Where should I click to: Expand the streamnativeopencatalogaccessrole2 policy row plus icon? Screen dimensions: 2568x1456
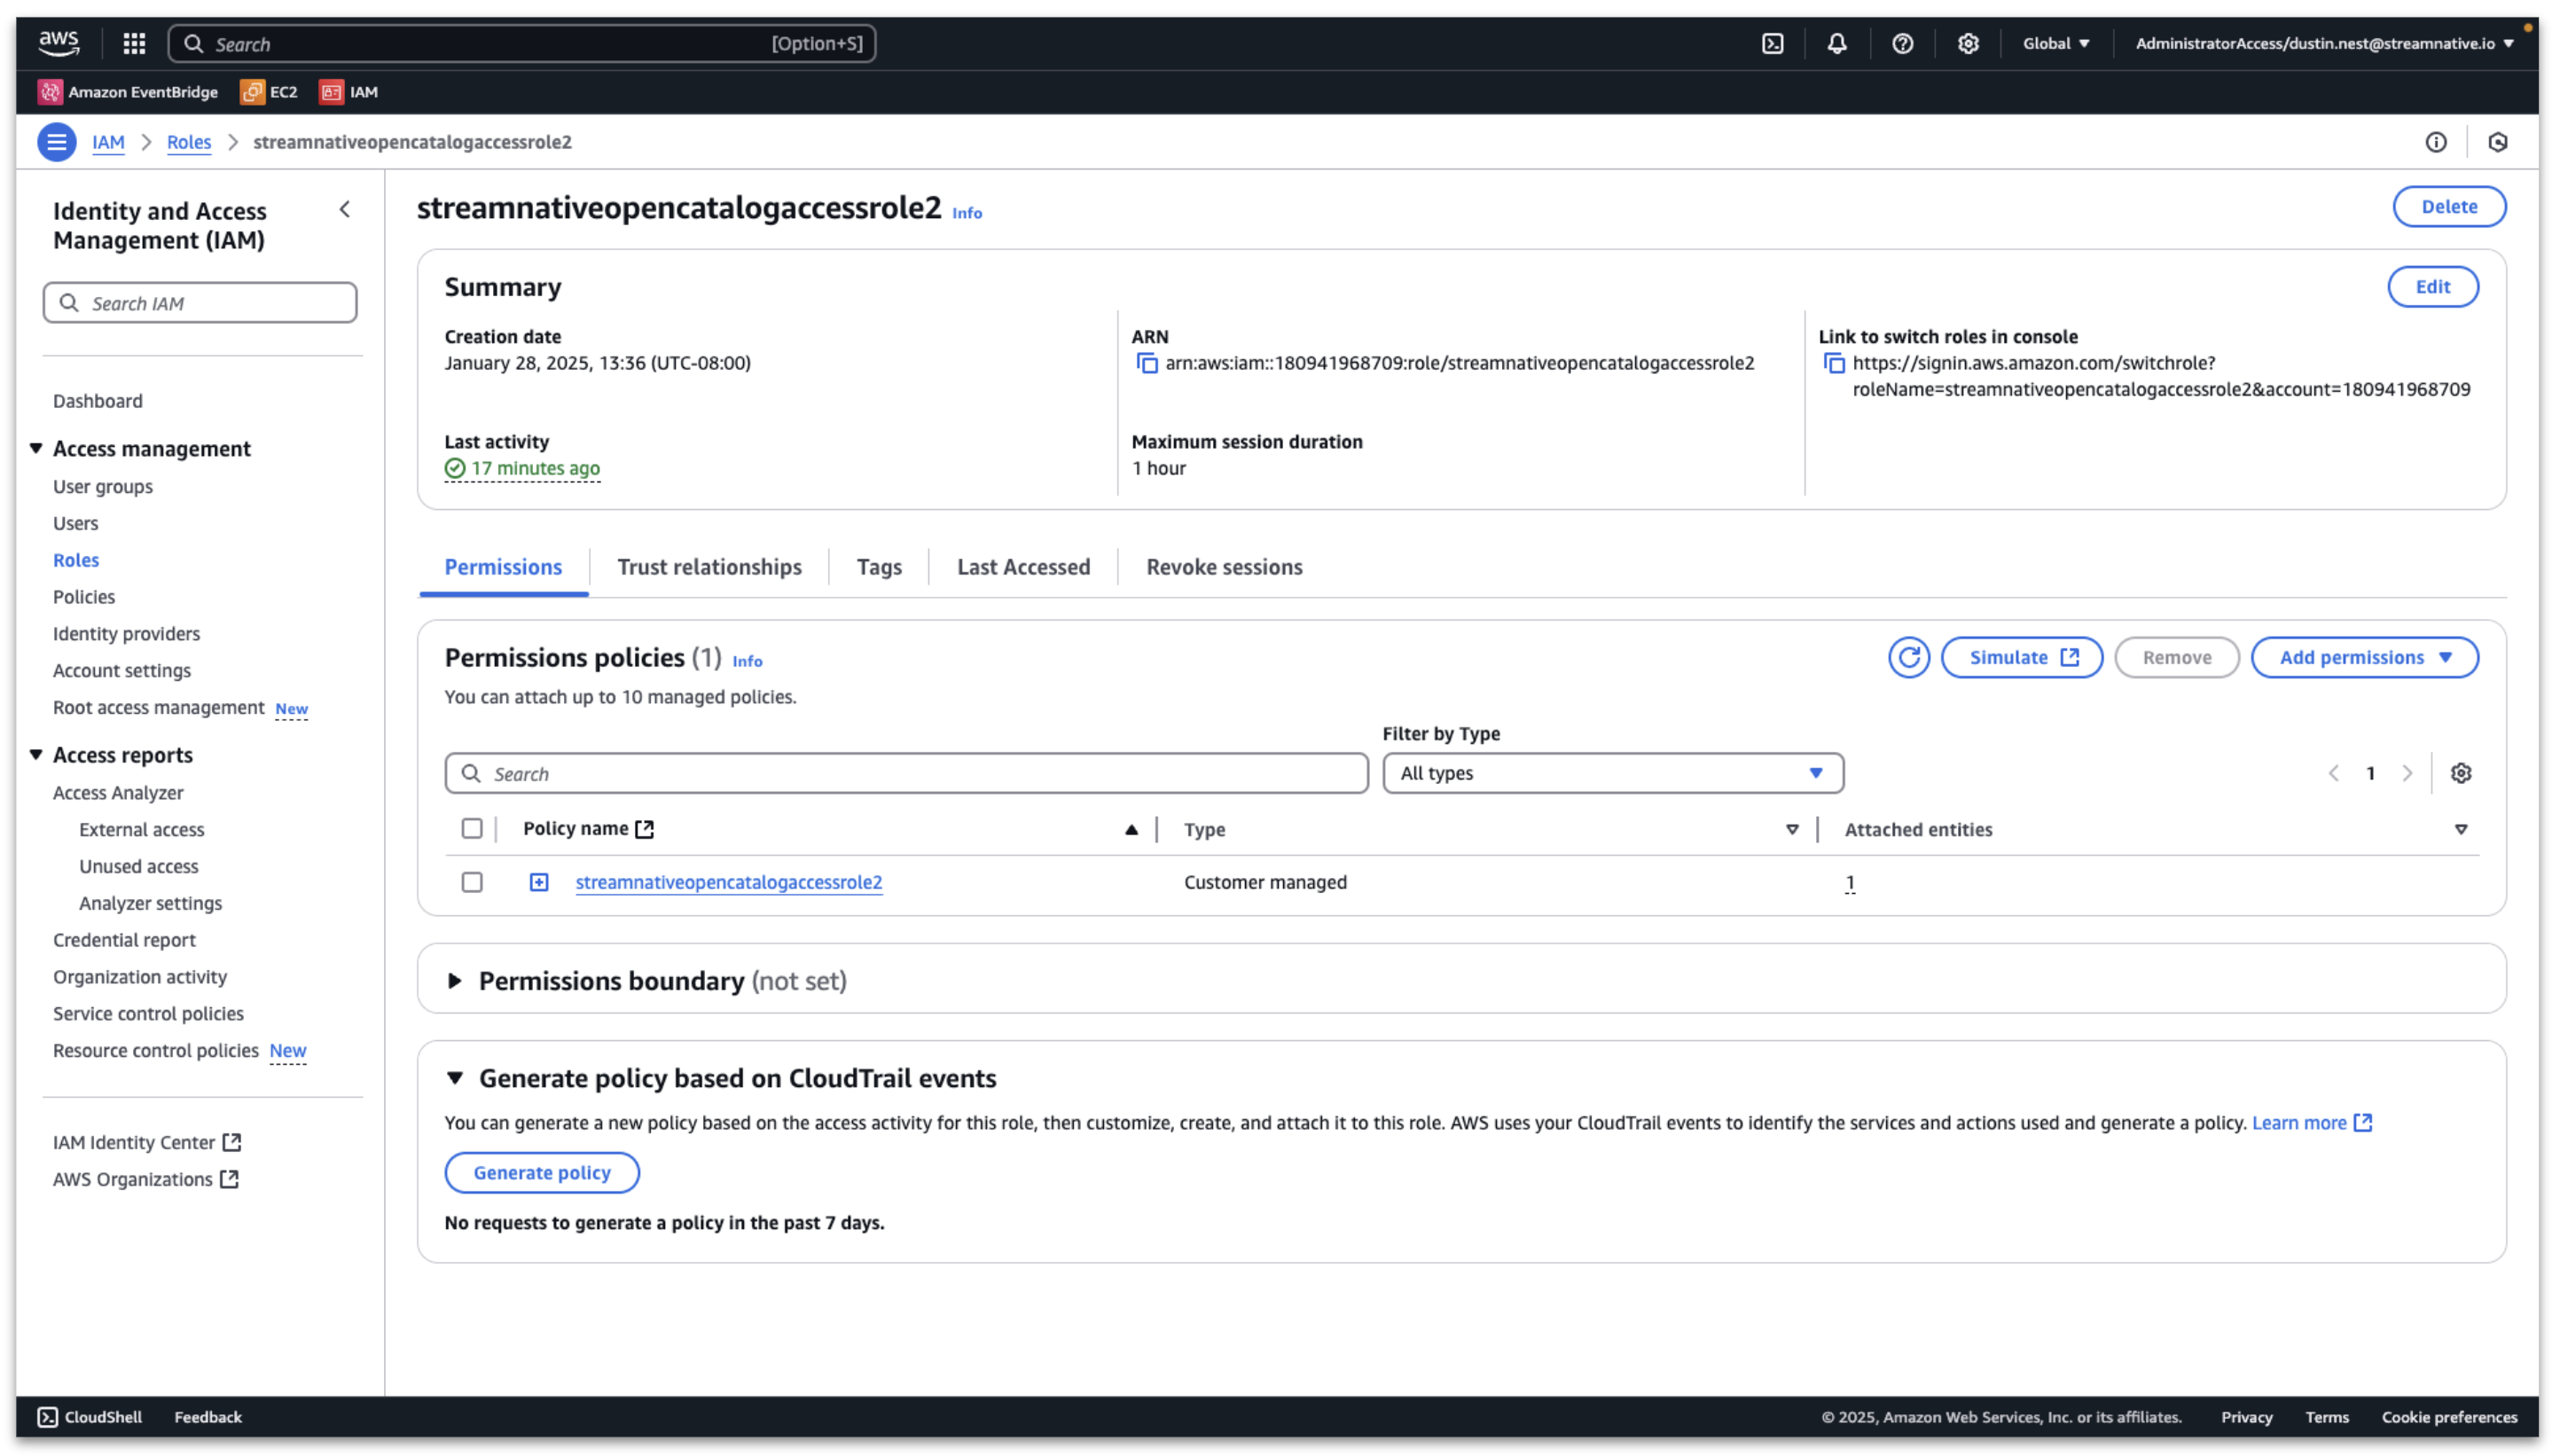[539, 883]
